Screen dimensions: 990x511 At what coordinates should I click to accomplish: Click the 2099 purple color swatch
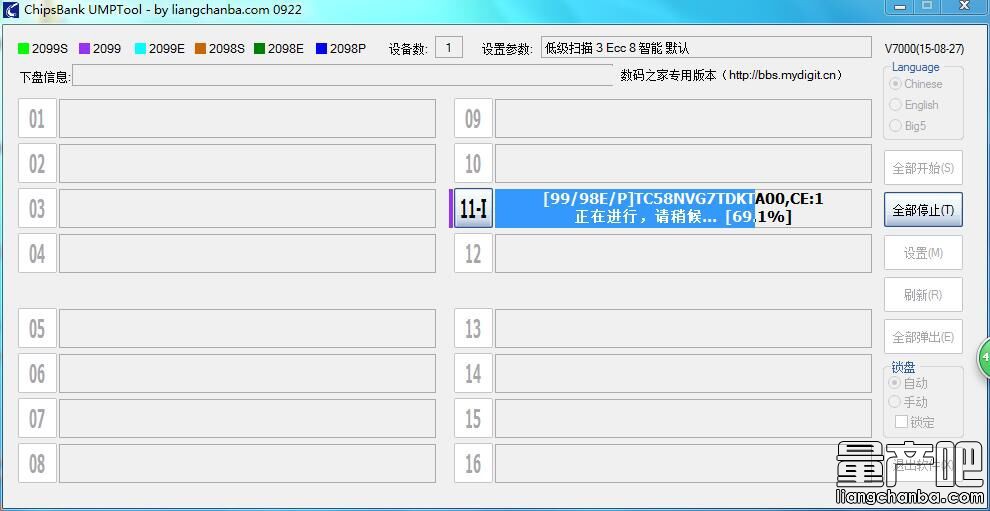pyautogui.click(x=85, y=49)
